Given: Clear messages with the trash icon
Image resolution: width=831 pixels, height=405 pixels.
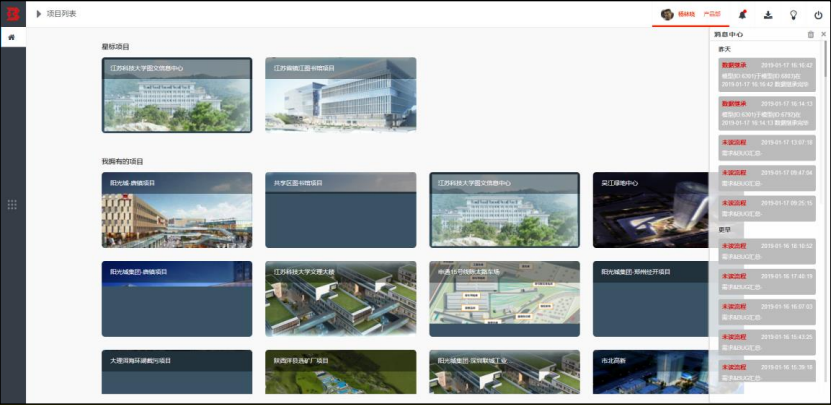Looking at the screenshot, I should (810, 34).
